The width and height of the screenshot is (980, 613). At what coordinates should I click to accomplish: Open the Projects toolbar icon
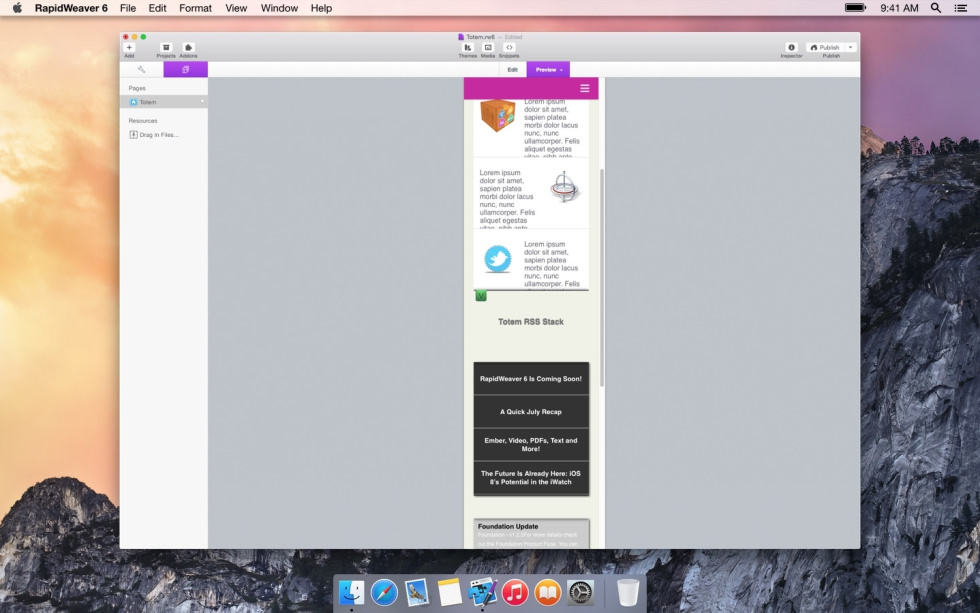pyautogui.click(x=166, y=47)
